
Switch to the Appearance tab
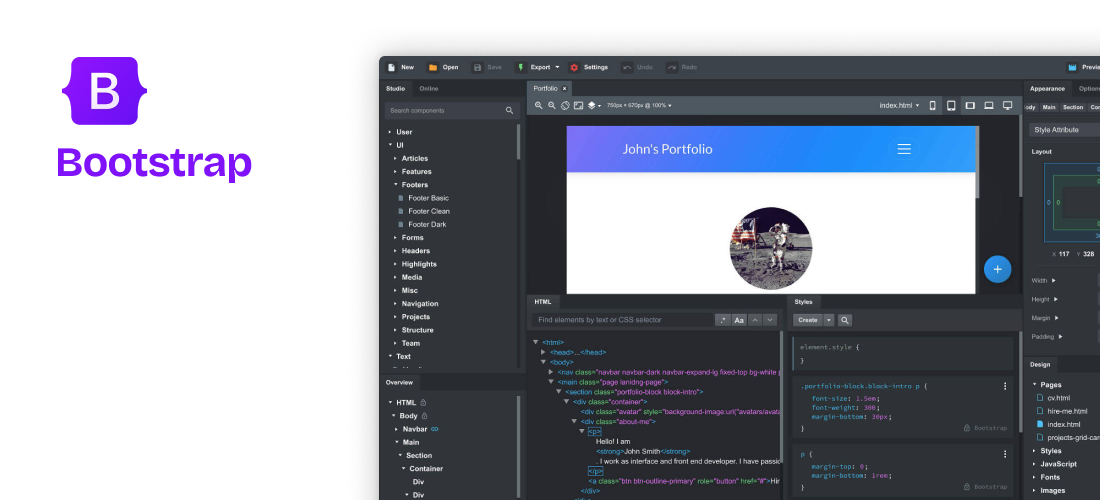click(x=1047, y=88)
